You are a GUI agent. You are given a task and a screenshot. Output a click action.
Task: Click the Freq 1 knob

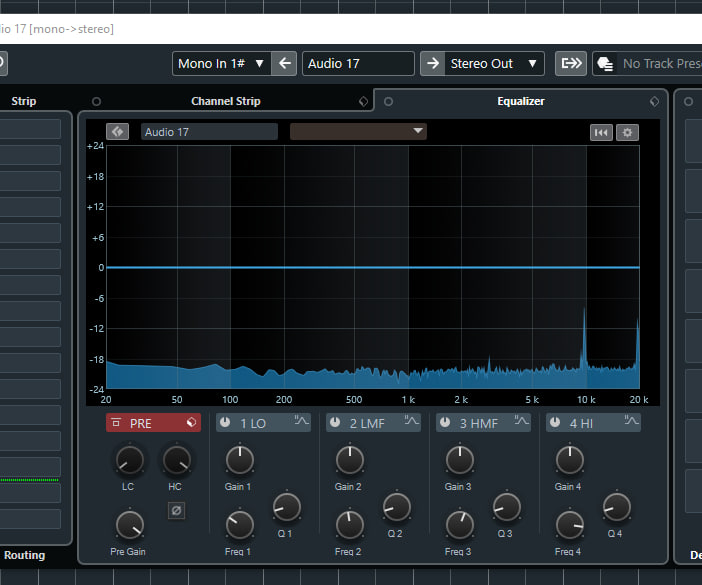240,525
